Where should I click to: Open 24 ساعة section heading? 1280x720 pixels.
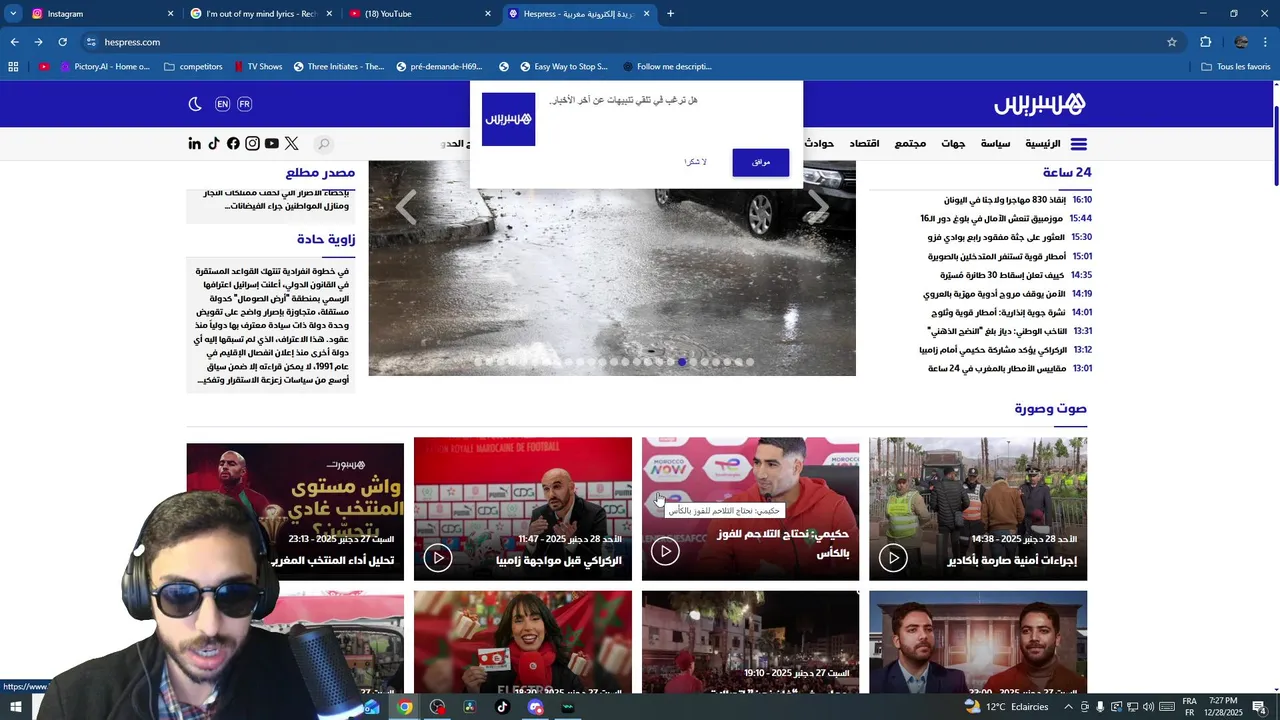pos(1067,172)
